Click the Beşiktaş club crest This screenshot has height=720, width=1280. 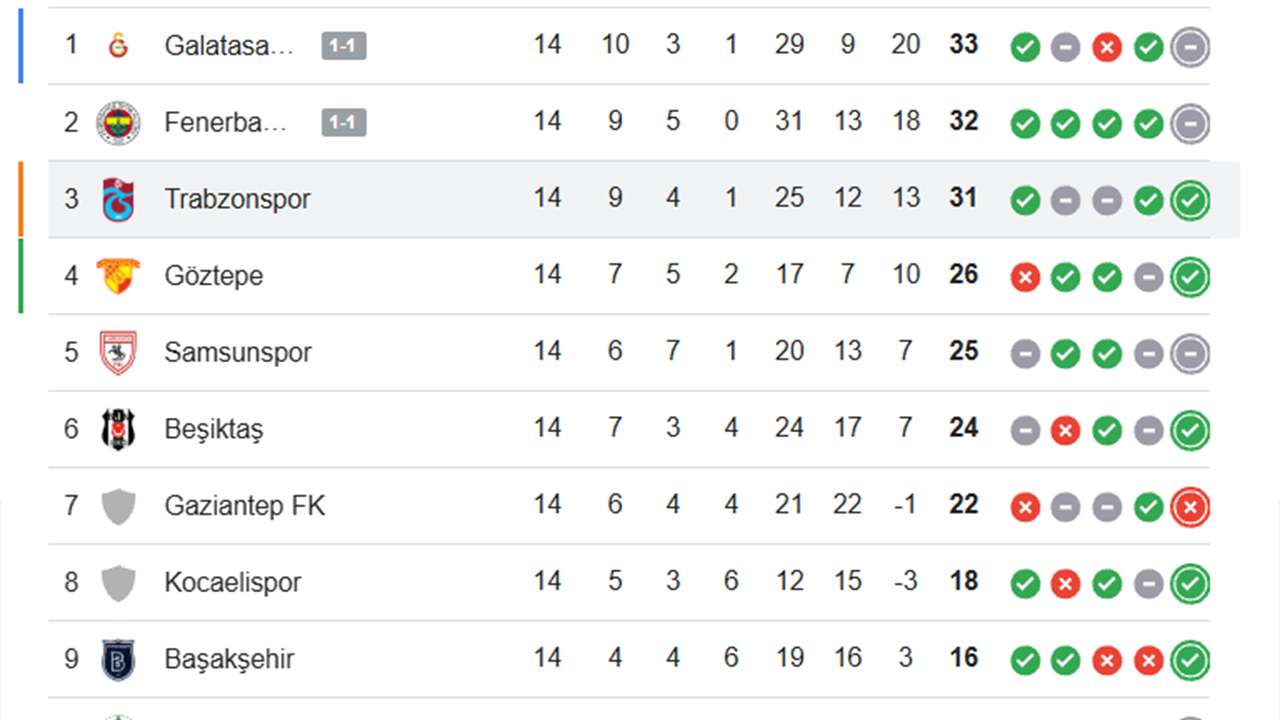pyautogui.click(x=117, y=429)
